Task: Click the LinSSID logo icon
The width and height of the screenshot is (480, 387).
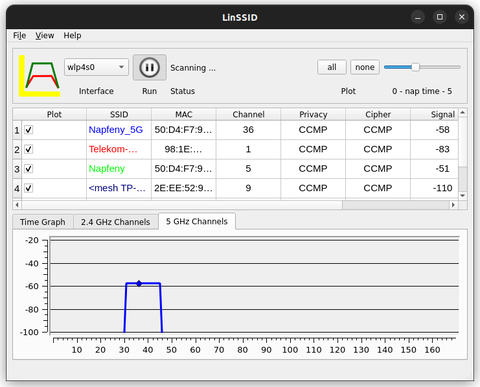Action: [x=40, y=76]
